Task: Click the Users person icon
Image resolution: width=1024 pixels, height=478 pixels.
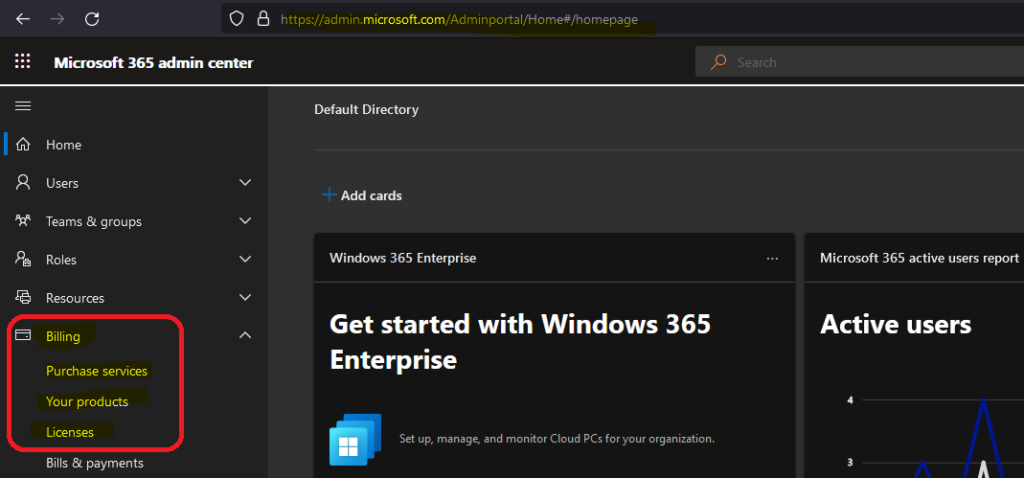Action: coord(24,182)
